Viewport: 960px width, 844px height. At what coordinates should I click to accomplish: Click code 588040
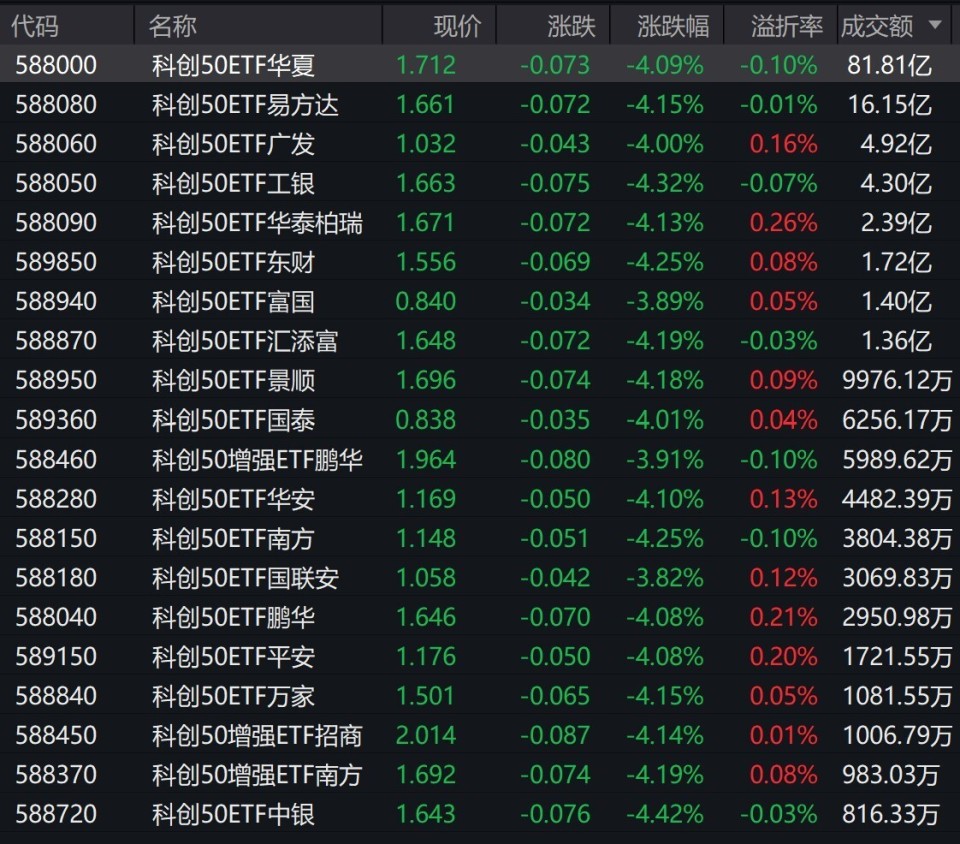click(x=56, y=617)
